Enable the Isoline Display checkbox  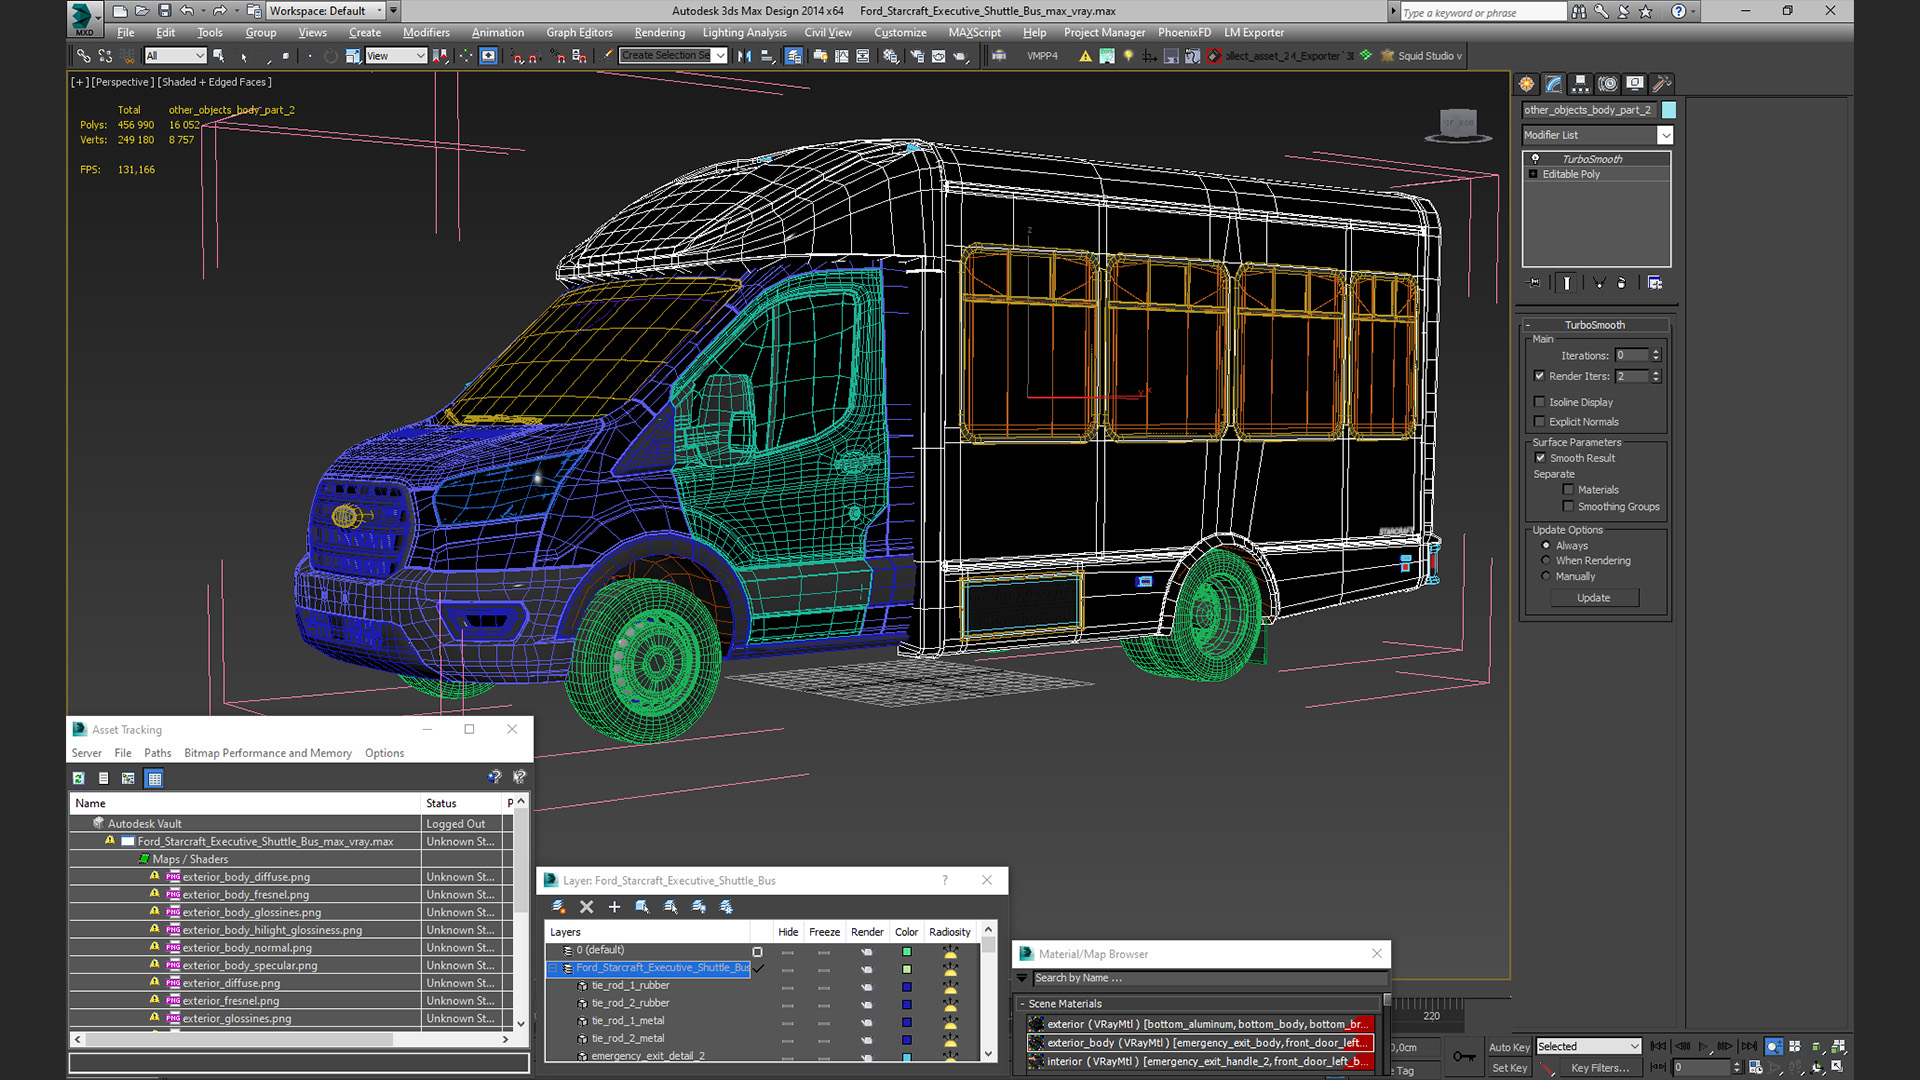point(1540,402)
